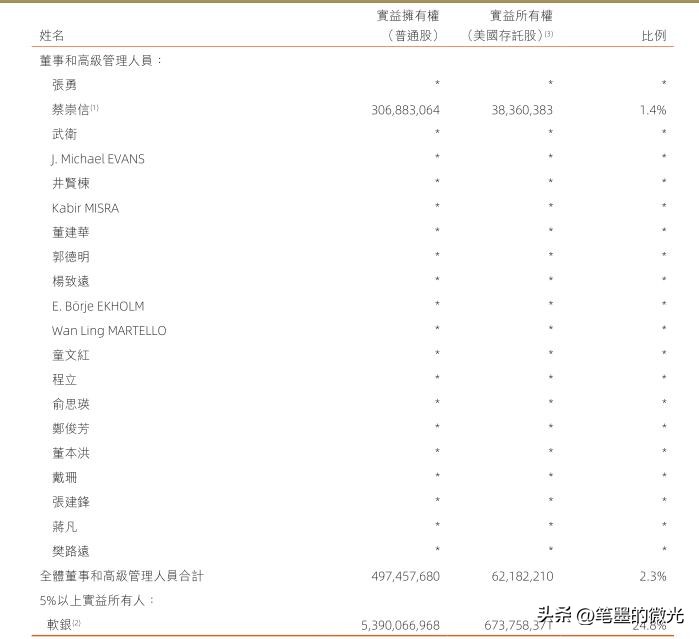Select the 2.3% total percentage
This screenshot has width=699, height=639.
[653, 576]
